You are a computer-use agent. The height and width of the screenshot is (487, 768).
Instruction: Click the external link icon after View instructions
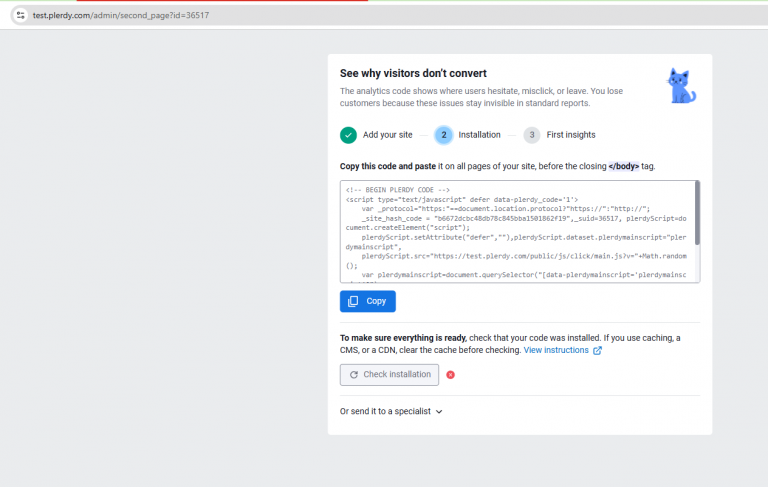(x=597, y=351)
